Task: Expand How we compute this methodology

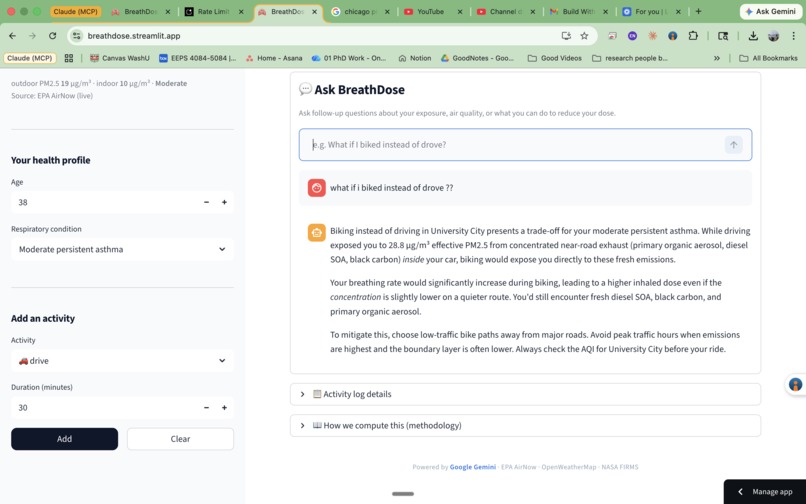Action: 525,425
